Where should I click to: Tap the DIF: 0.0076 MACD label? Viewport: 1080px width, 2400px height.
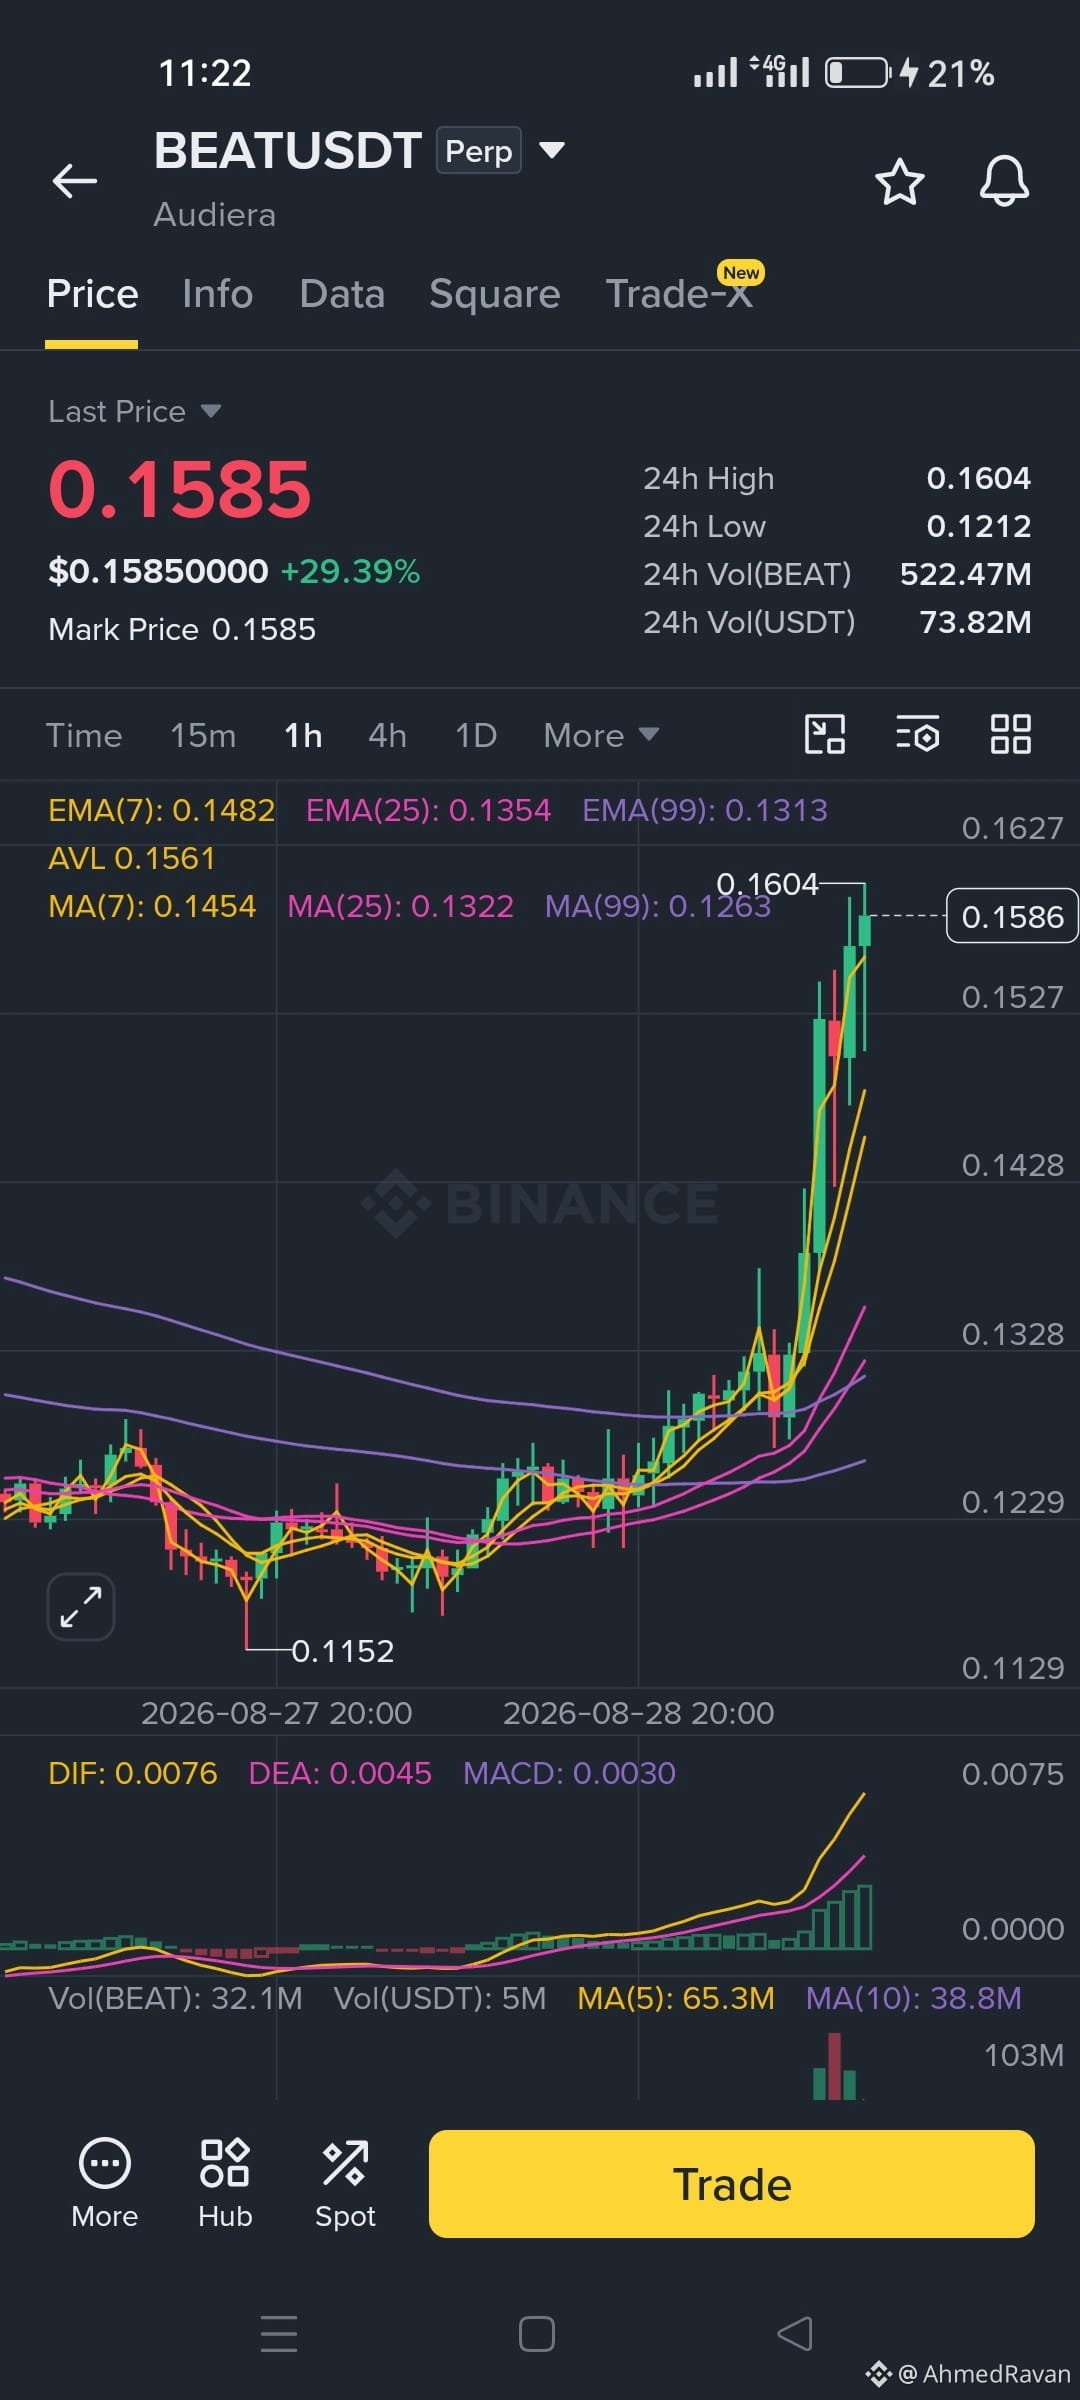click(x=133, y=1773)
